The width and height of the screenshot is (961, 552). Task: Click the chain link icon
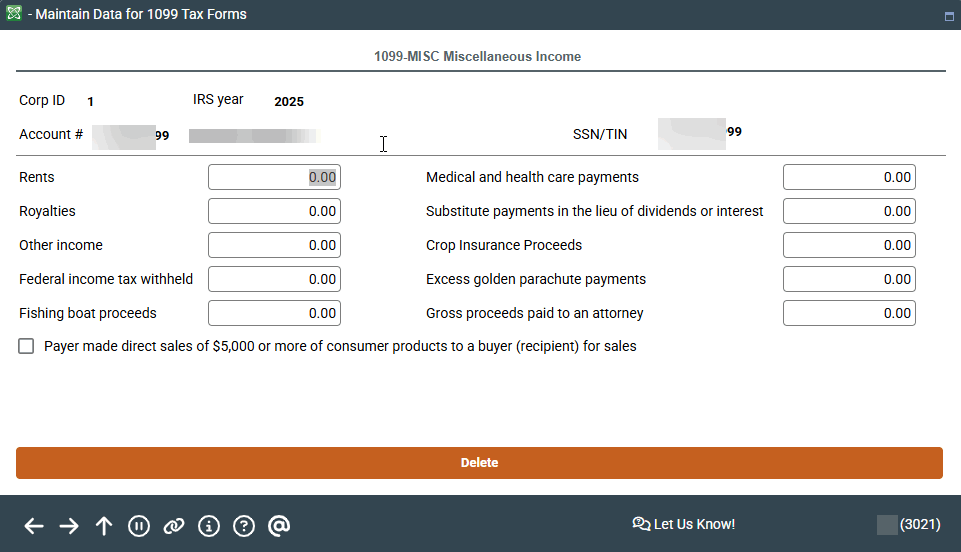tap(174, 526)
